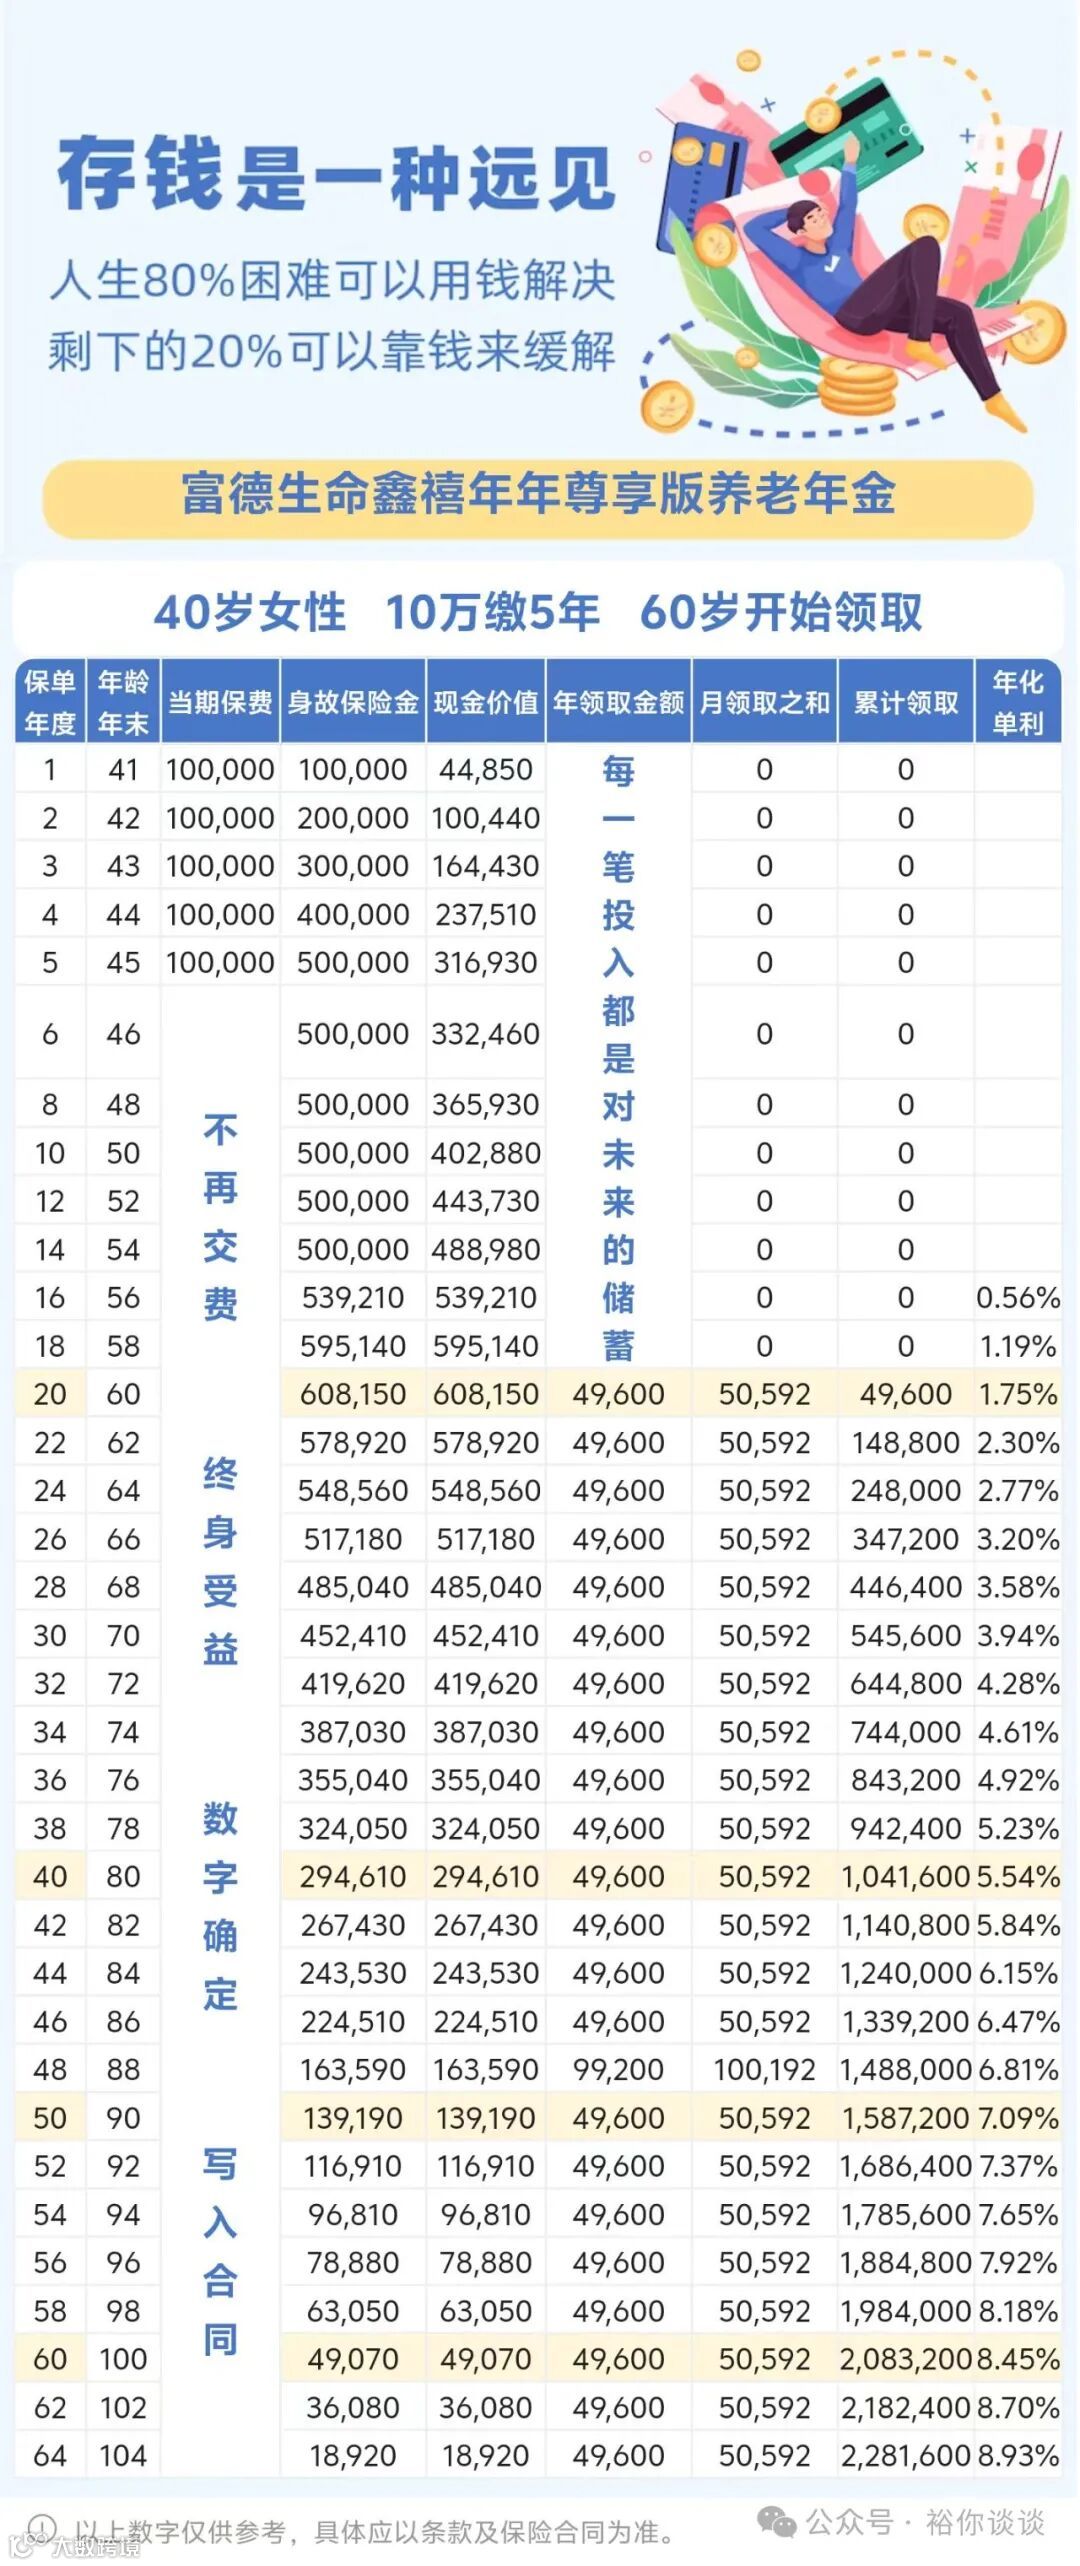Click the 身故保险金 column header
Image resolution: width=1080 pixels, height=2566 pixels.
(353, 701)
